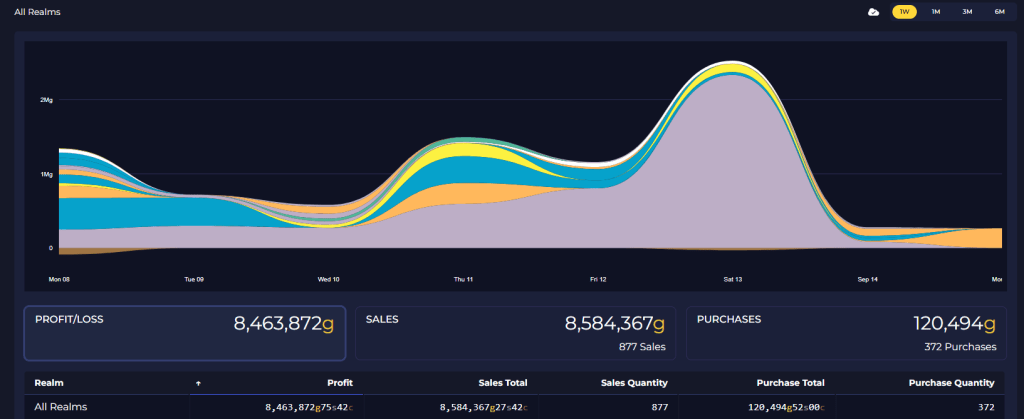Image resolution: width=1024 pixels, height=419 pixels.
Task: Click the Wed 10 date axis label
Action: click(328, 280)
